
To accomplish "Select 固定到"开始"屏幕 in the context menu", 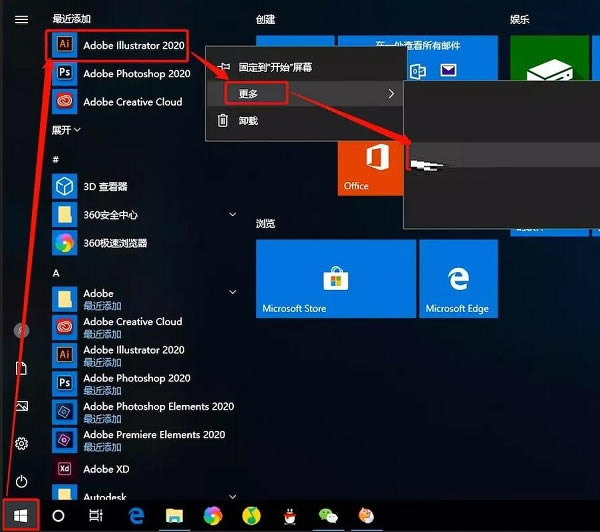I will click(x=274, y=67).
